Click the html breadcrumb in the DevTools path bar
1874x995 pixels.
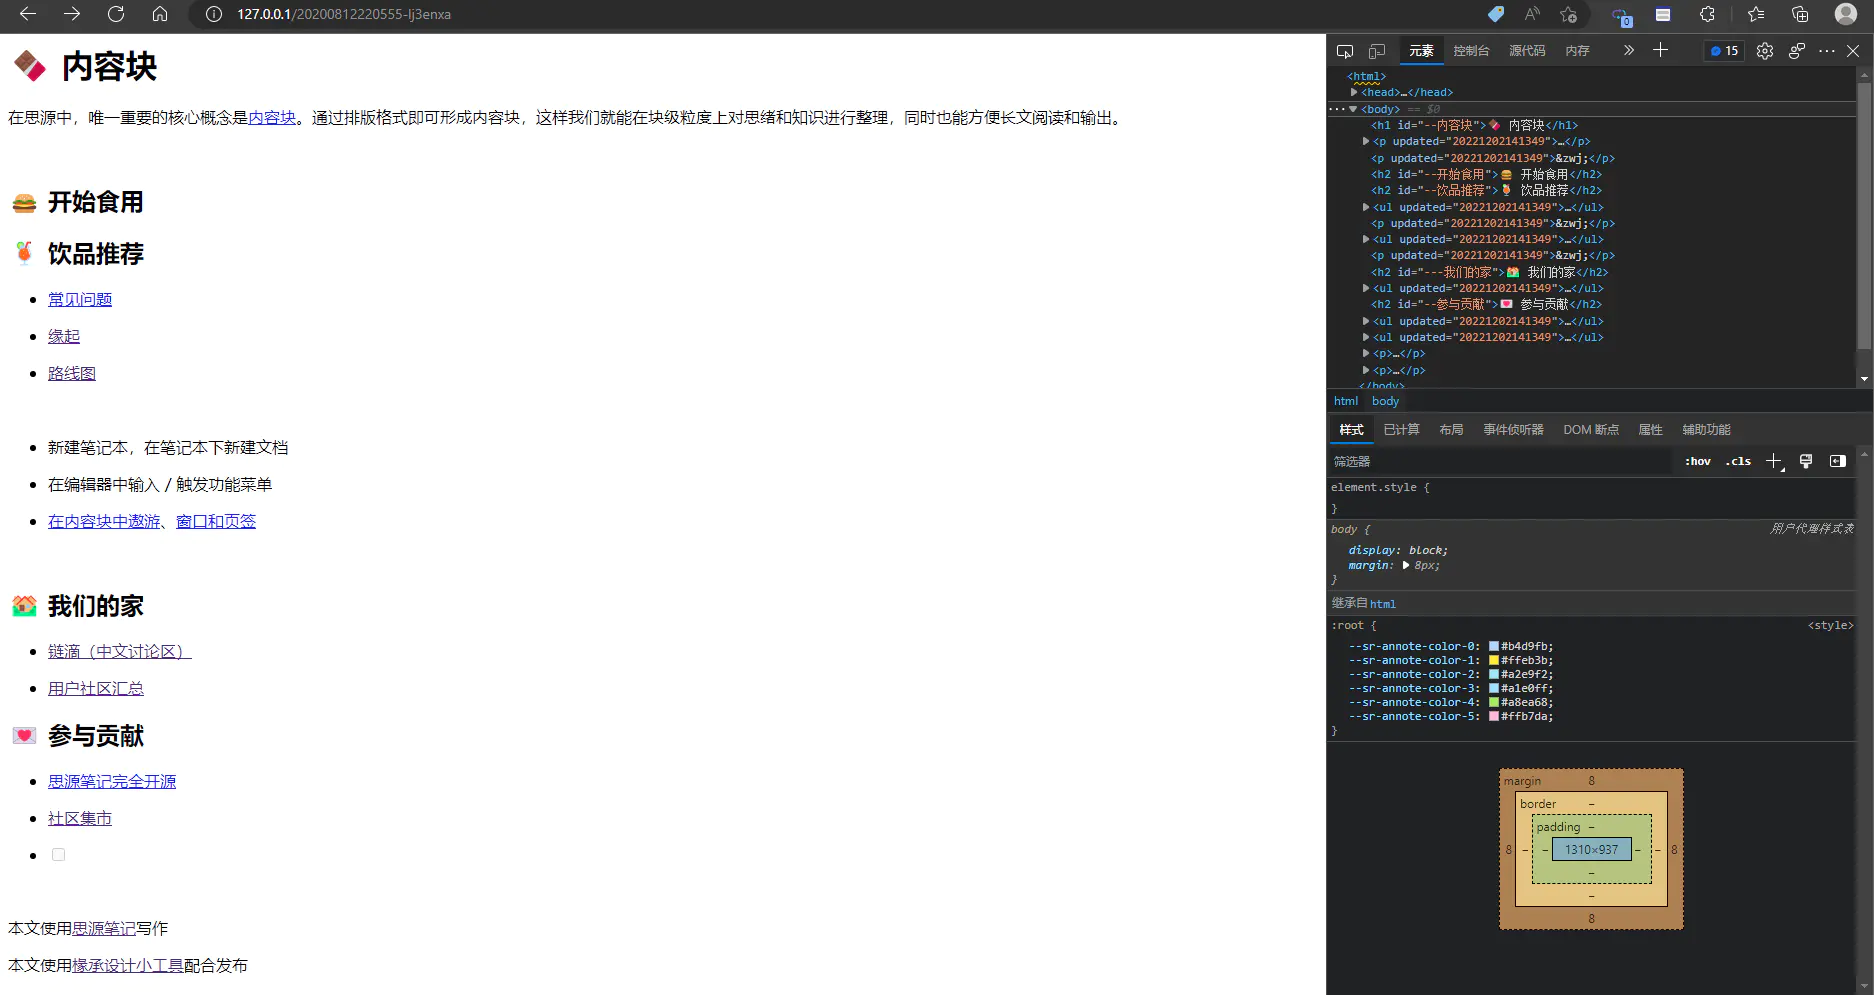[x=1346, y=401]
